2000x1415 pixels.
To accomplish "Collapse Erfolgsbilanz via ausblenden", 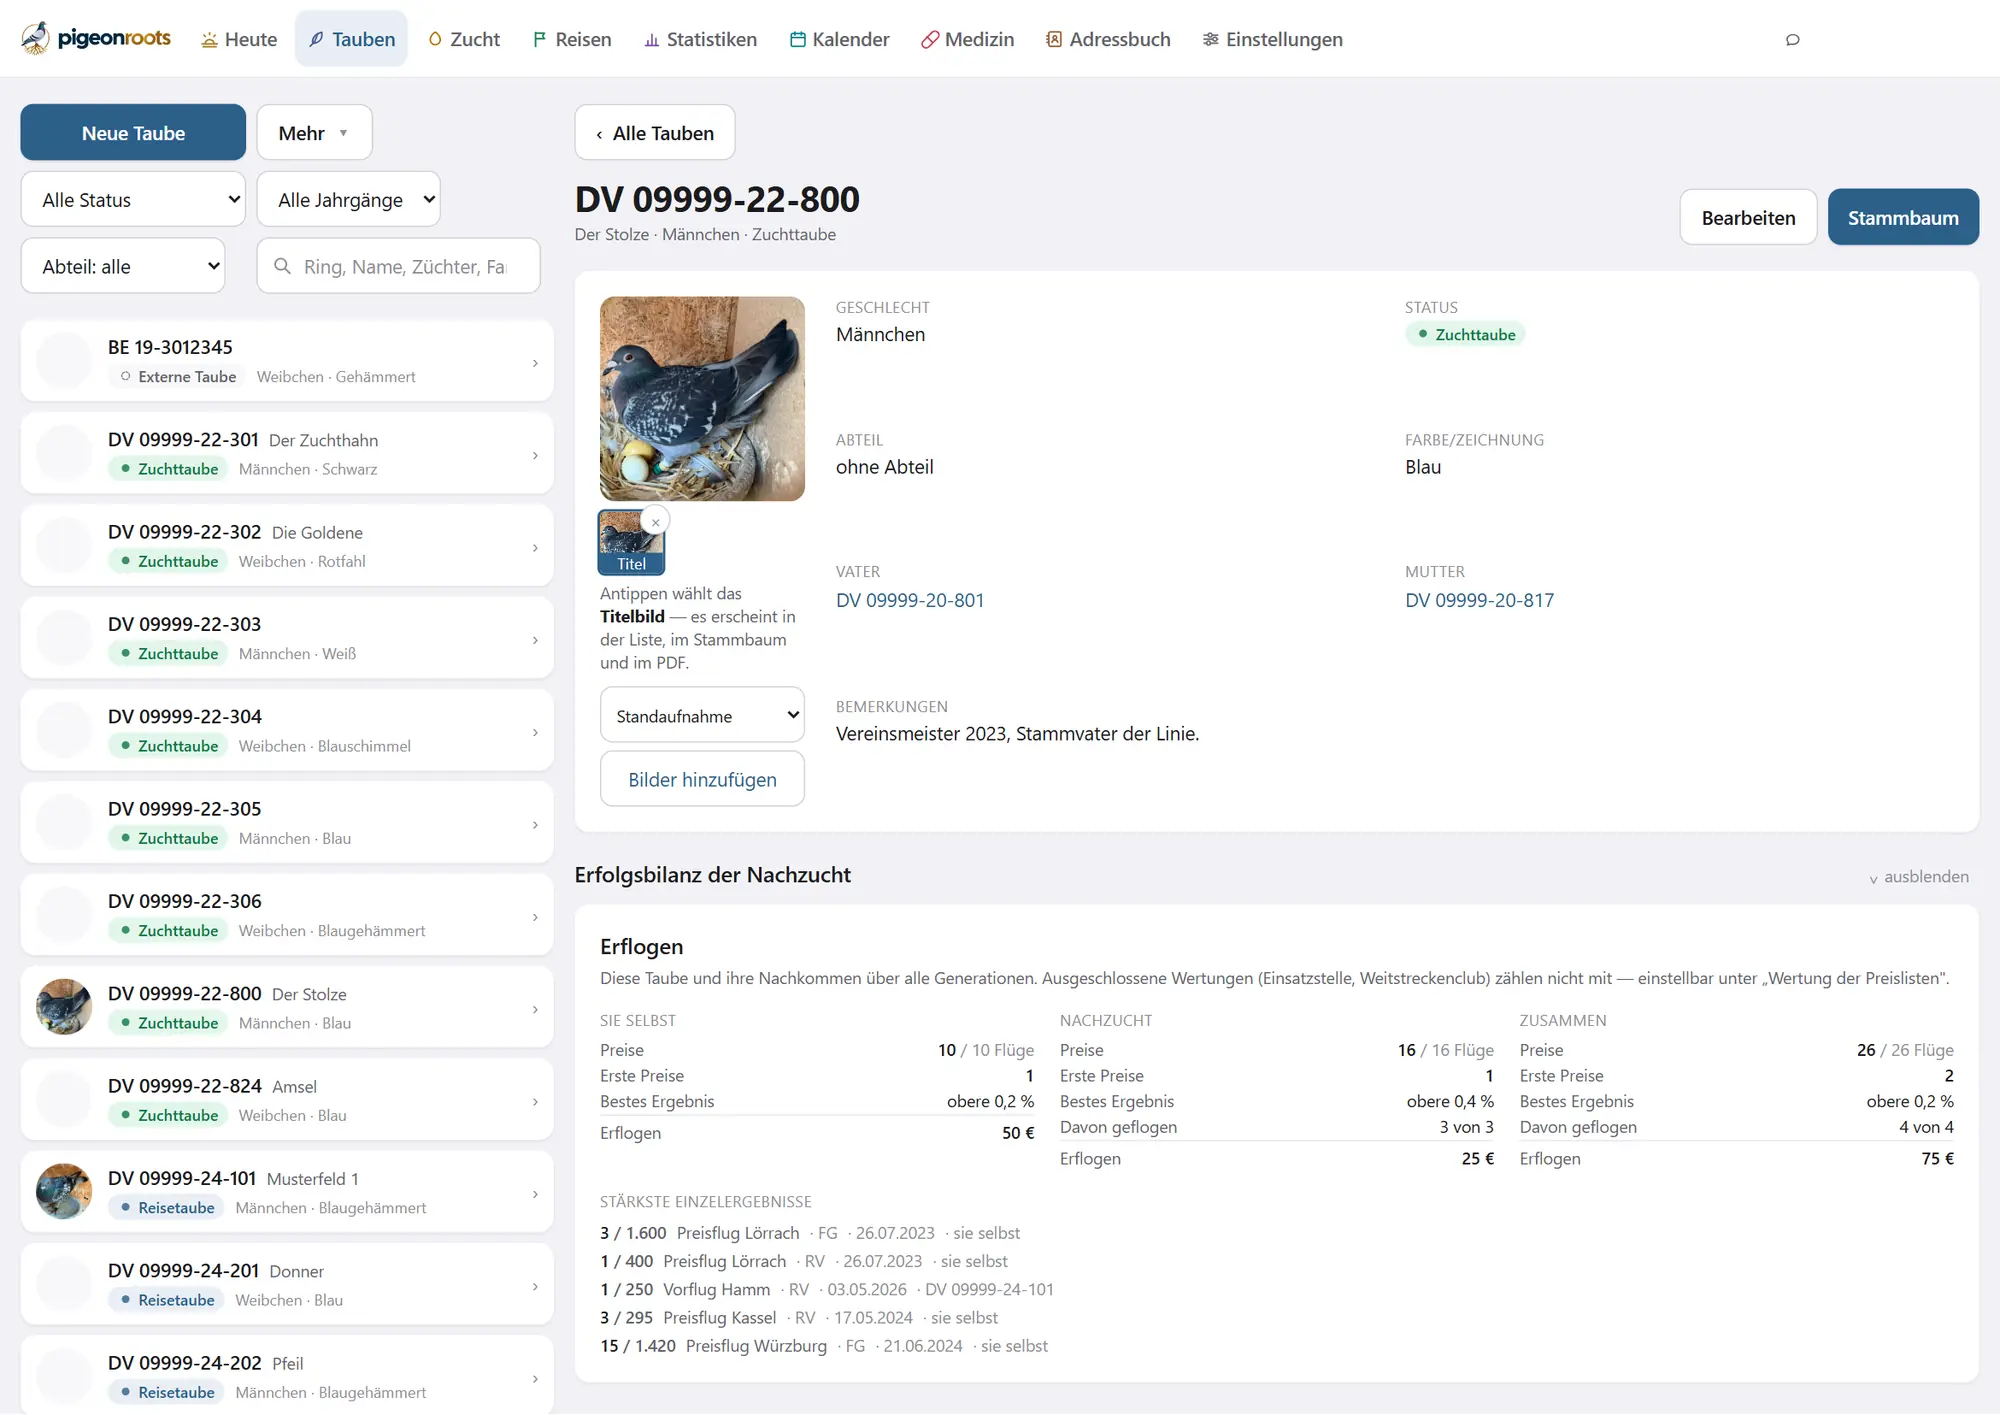I will (1918, 877).
